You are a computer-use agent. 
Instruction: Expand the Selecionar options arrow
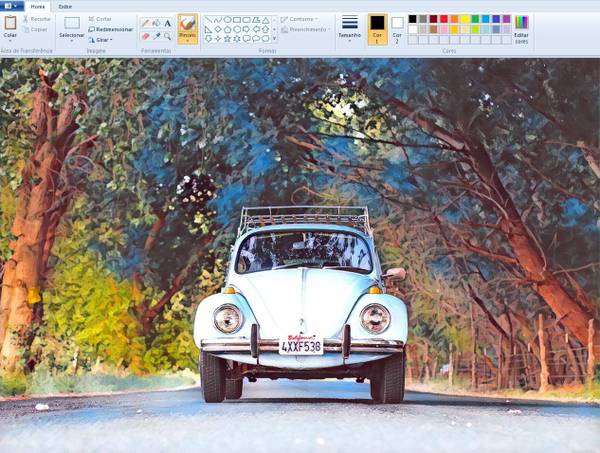pos(72,40)
